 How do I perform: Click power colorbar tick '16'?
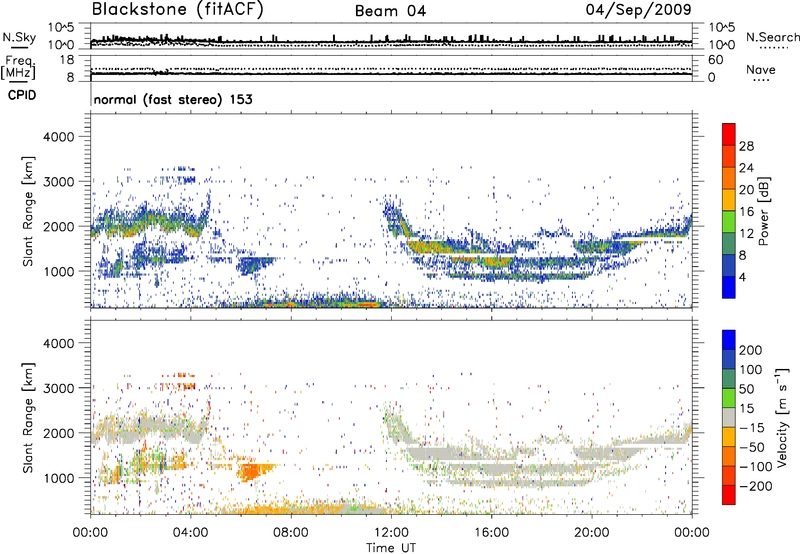click(x=746, y=212)
